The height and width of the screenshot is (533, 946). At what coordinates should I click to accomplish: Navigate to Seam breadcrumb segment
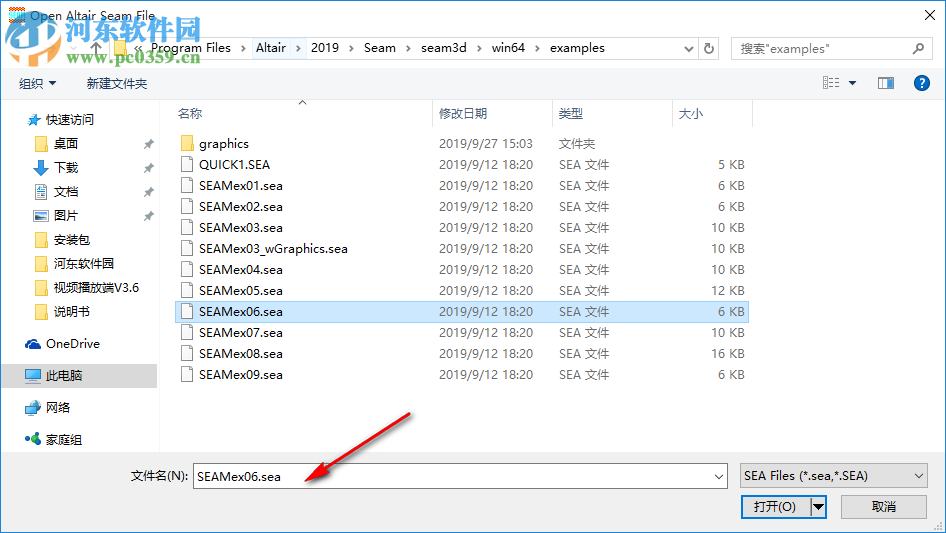(x=379, y=48)
